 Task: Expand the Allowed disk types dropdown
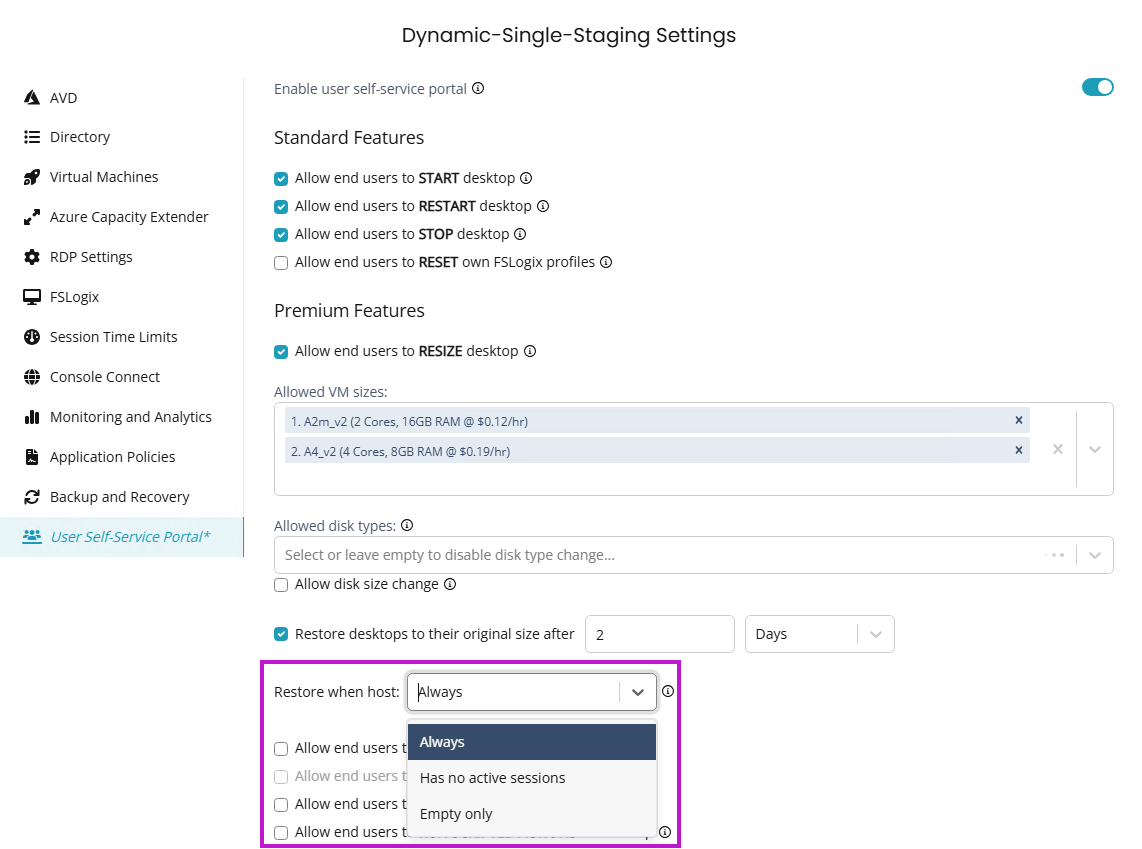1095,555
